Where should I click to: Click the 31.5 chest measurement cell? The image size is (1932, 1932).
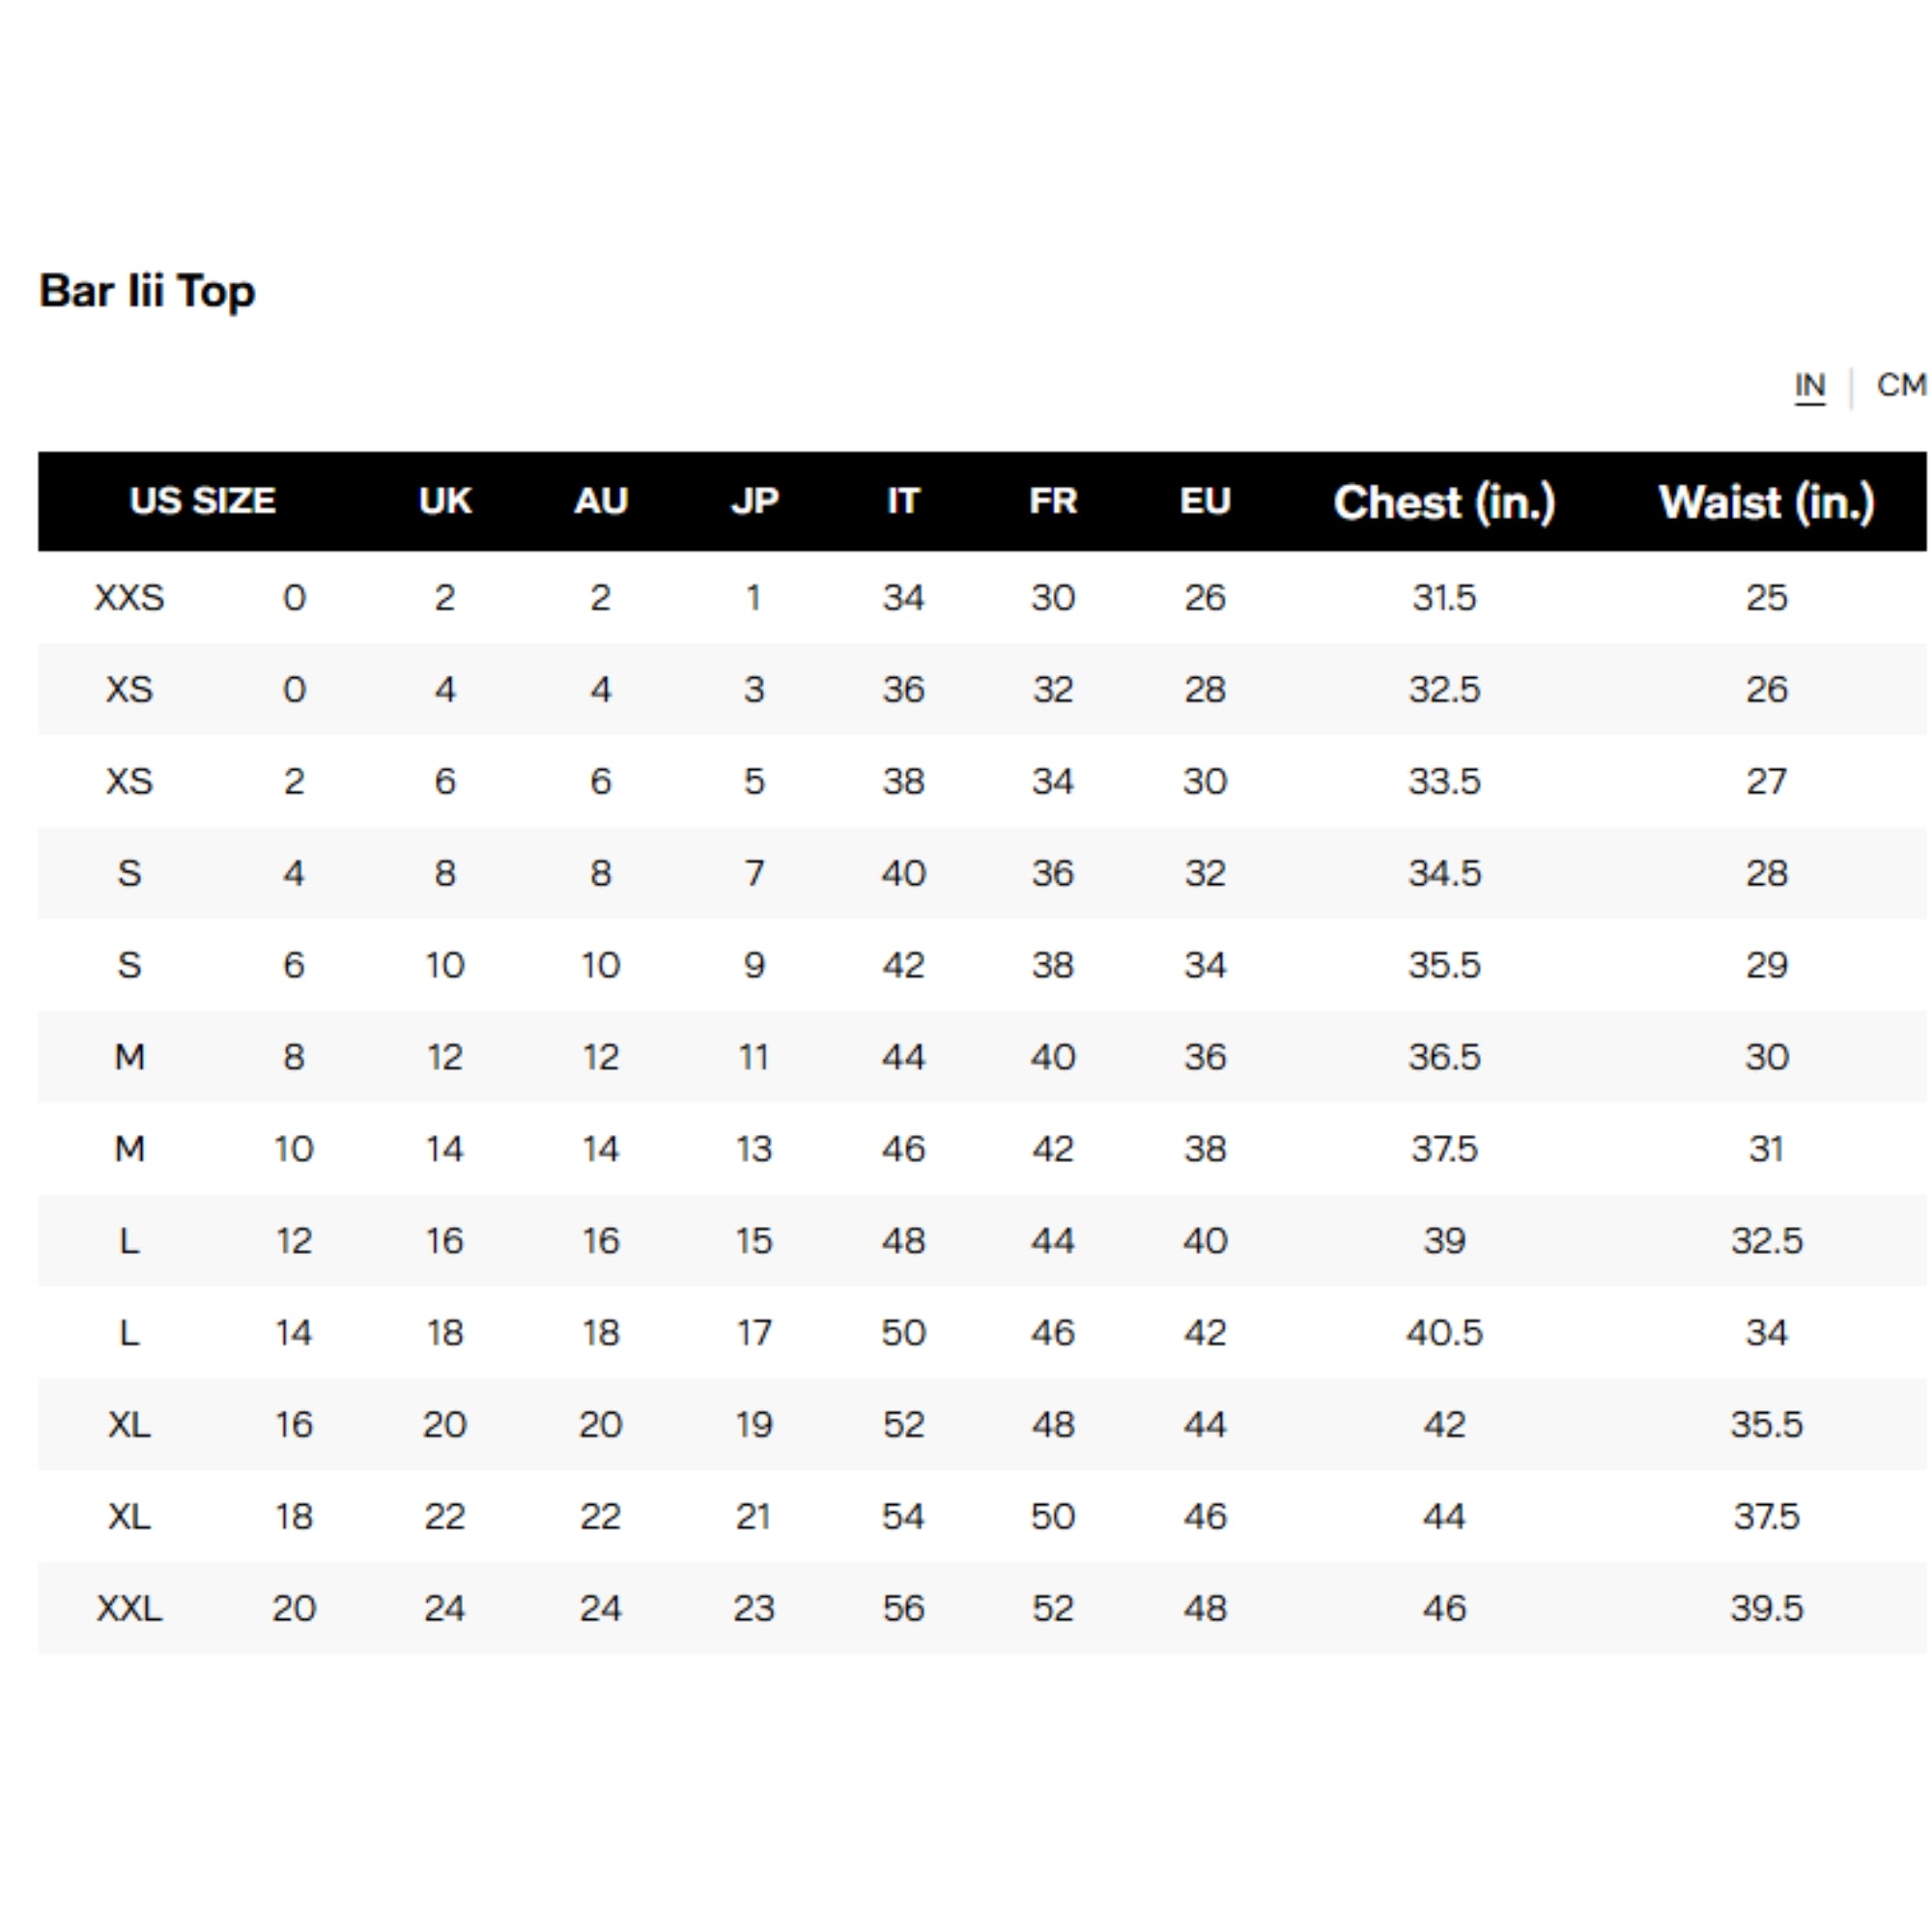[x=1444, y=598]
